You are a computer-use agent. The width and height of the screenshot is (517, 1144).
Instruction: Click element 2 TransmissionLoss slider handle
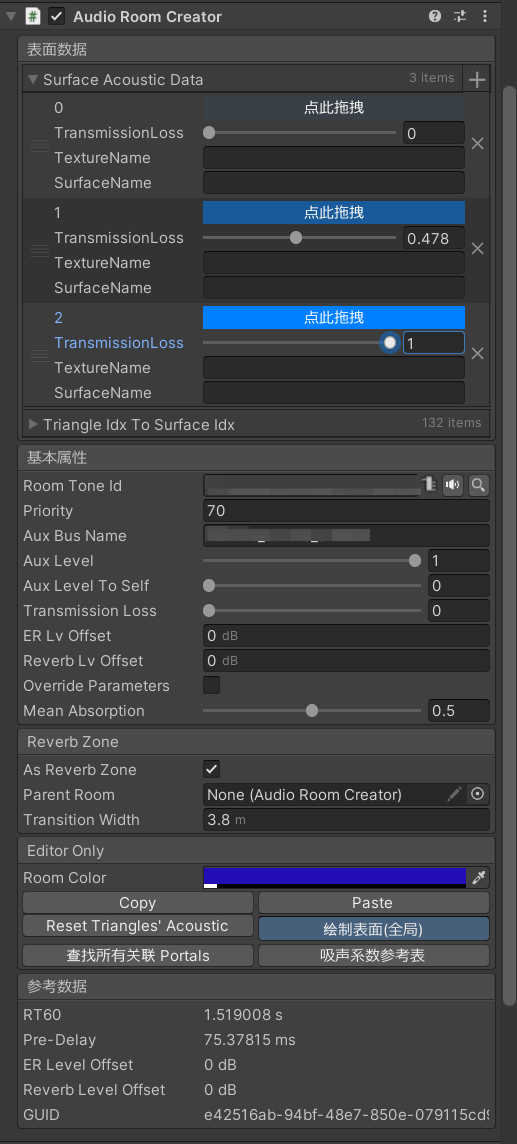pos(390,342)
